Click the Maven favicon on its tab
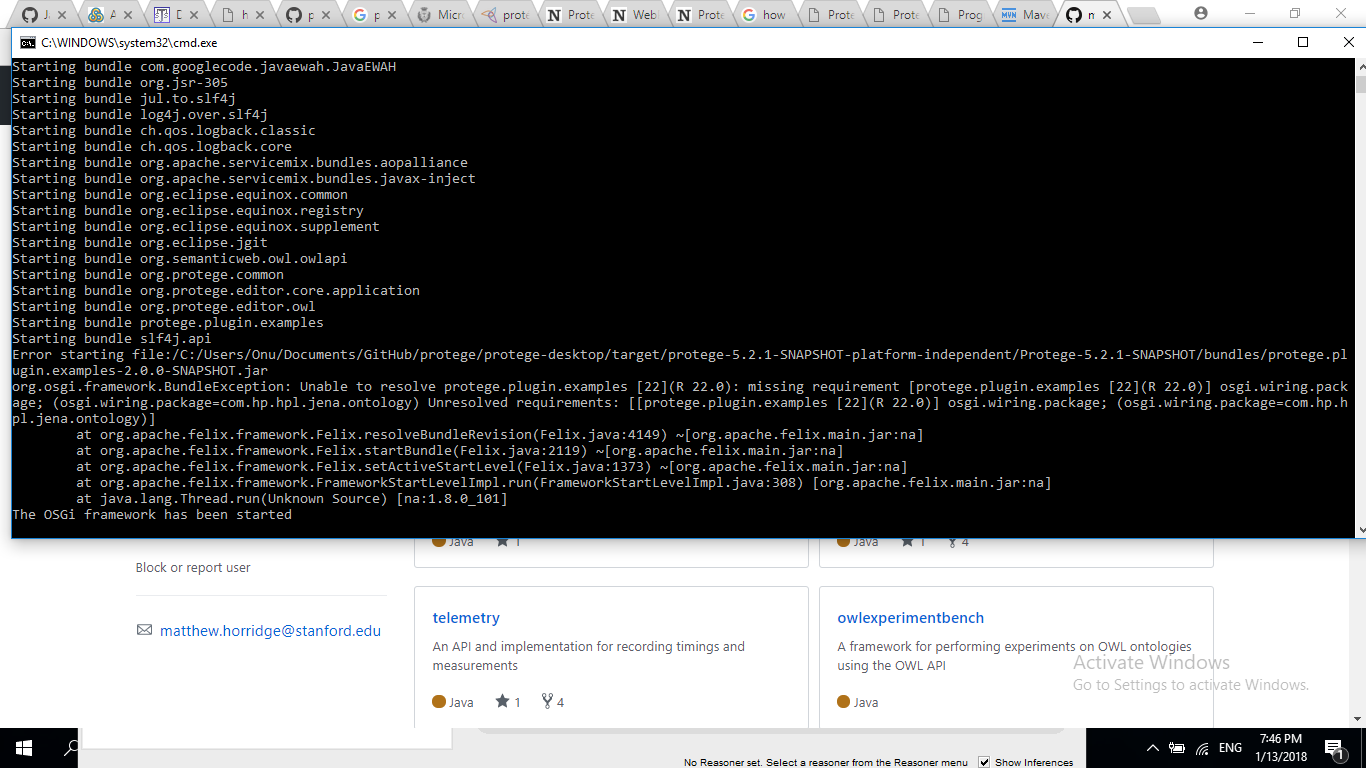The image size is (1366, 768). (x=1010, y=14)
